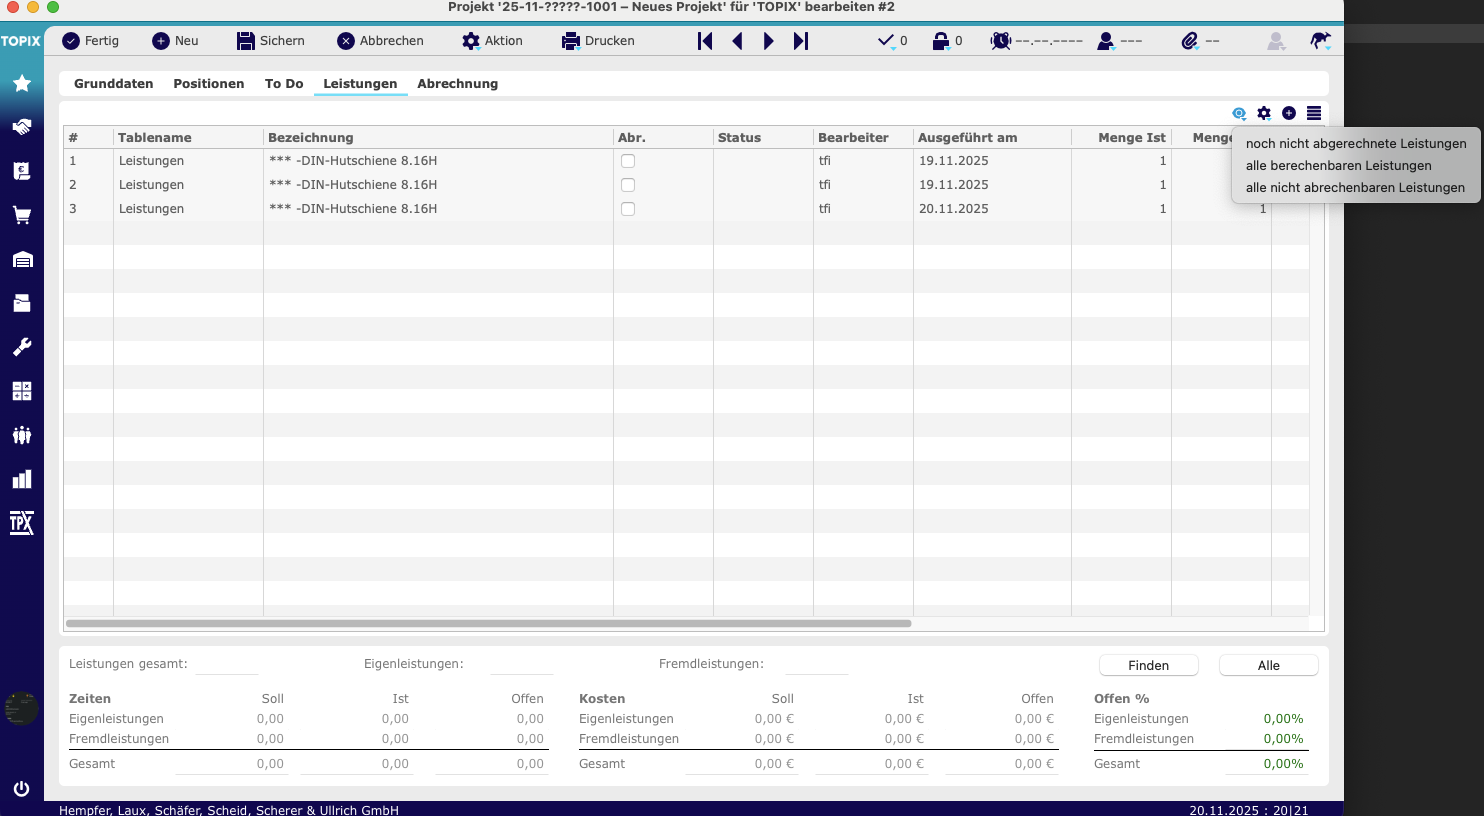The image size is (1484, 816).
Task: Open the wrench tools module in the sidebar
Action: pyautogui.click(x=22, y=347)
